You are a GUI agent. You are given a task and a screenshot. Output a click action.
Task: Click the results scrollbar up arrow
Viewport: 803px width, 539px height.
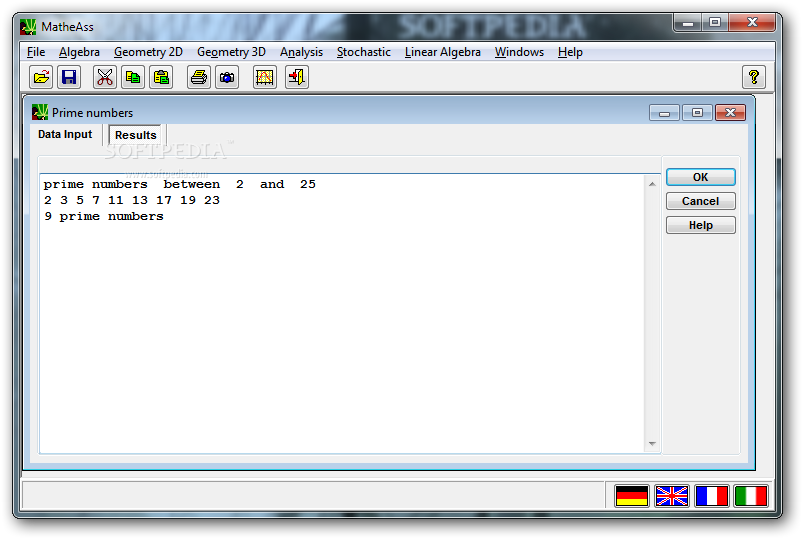click(652, 184)
